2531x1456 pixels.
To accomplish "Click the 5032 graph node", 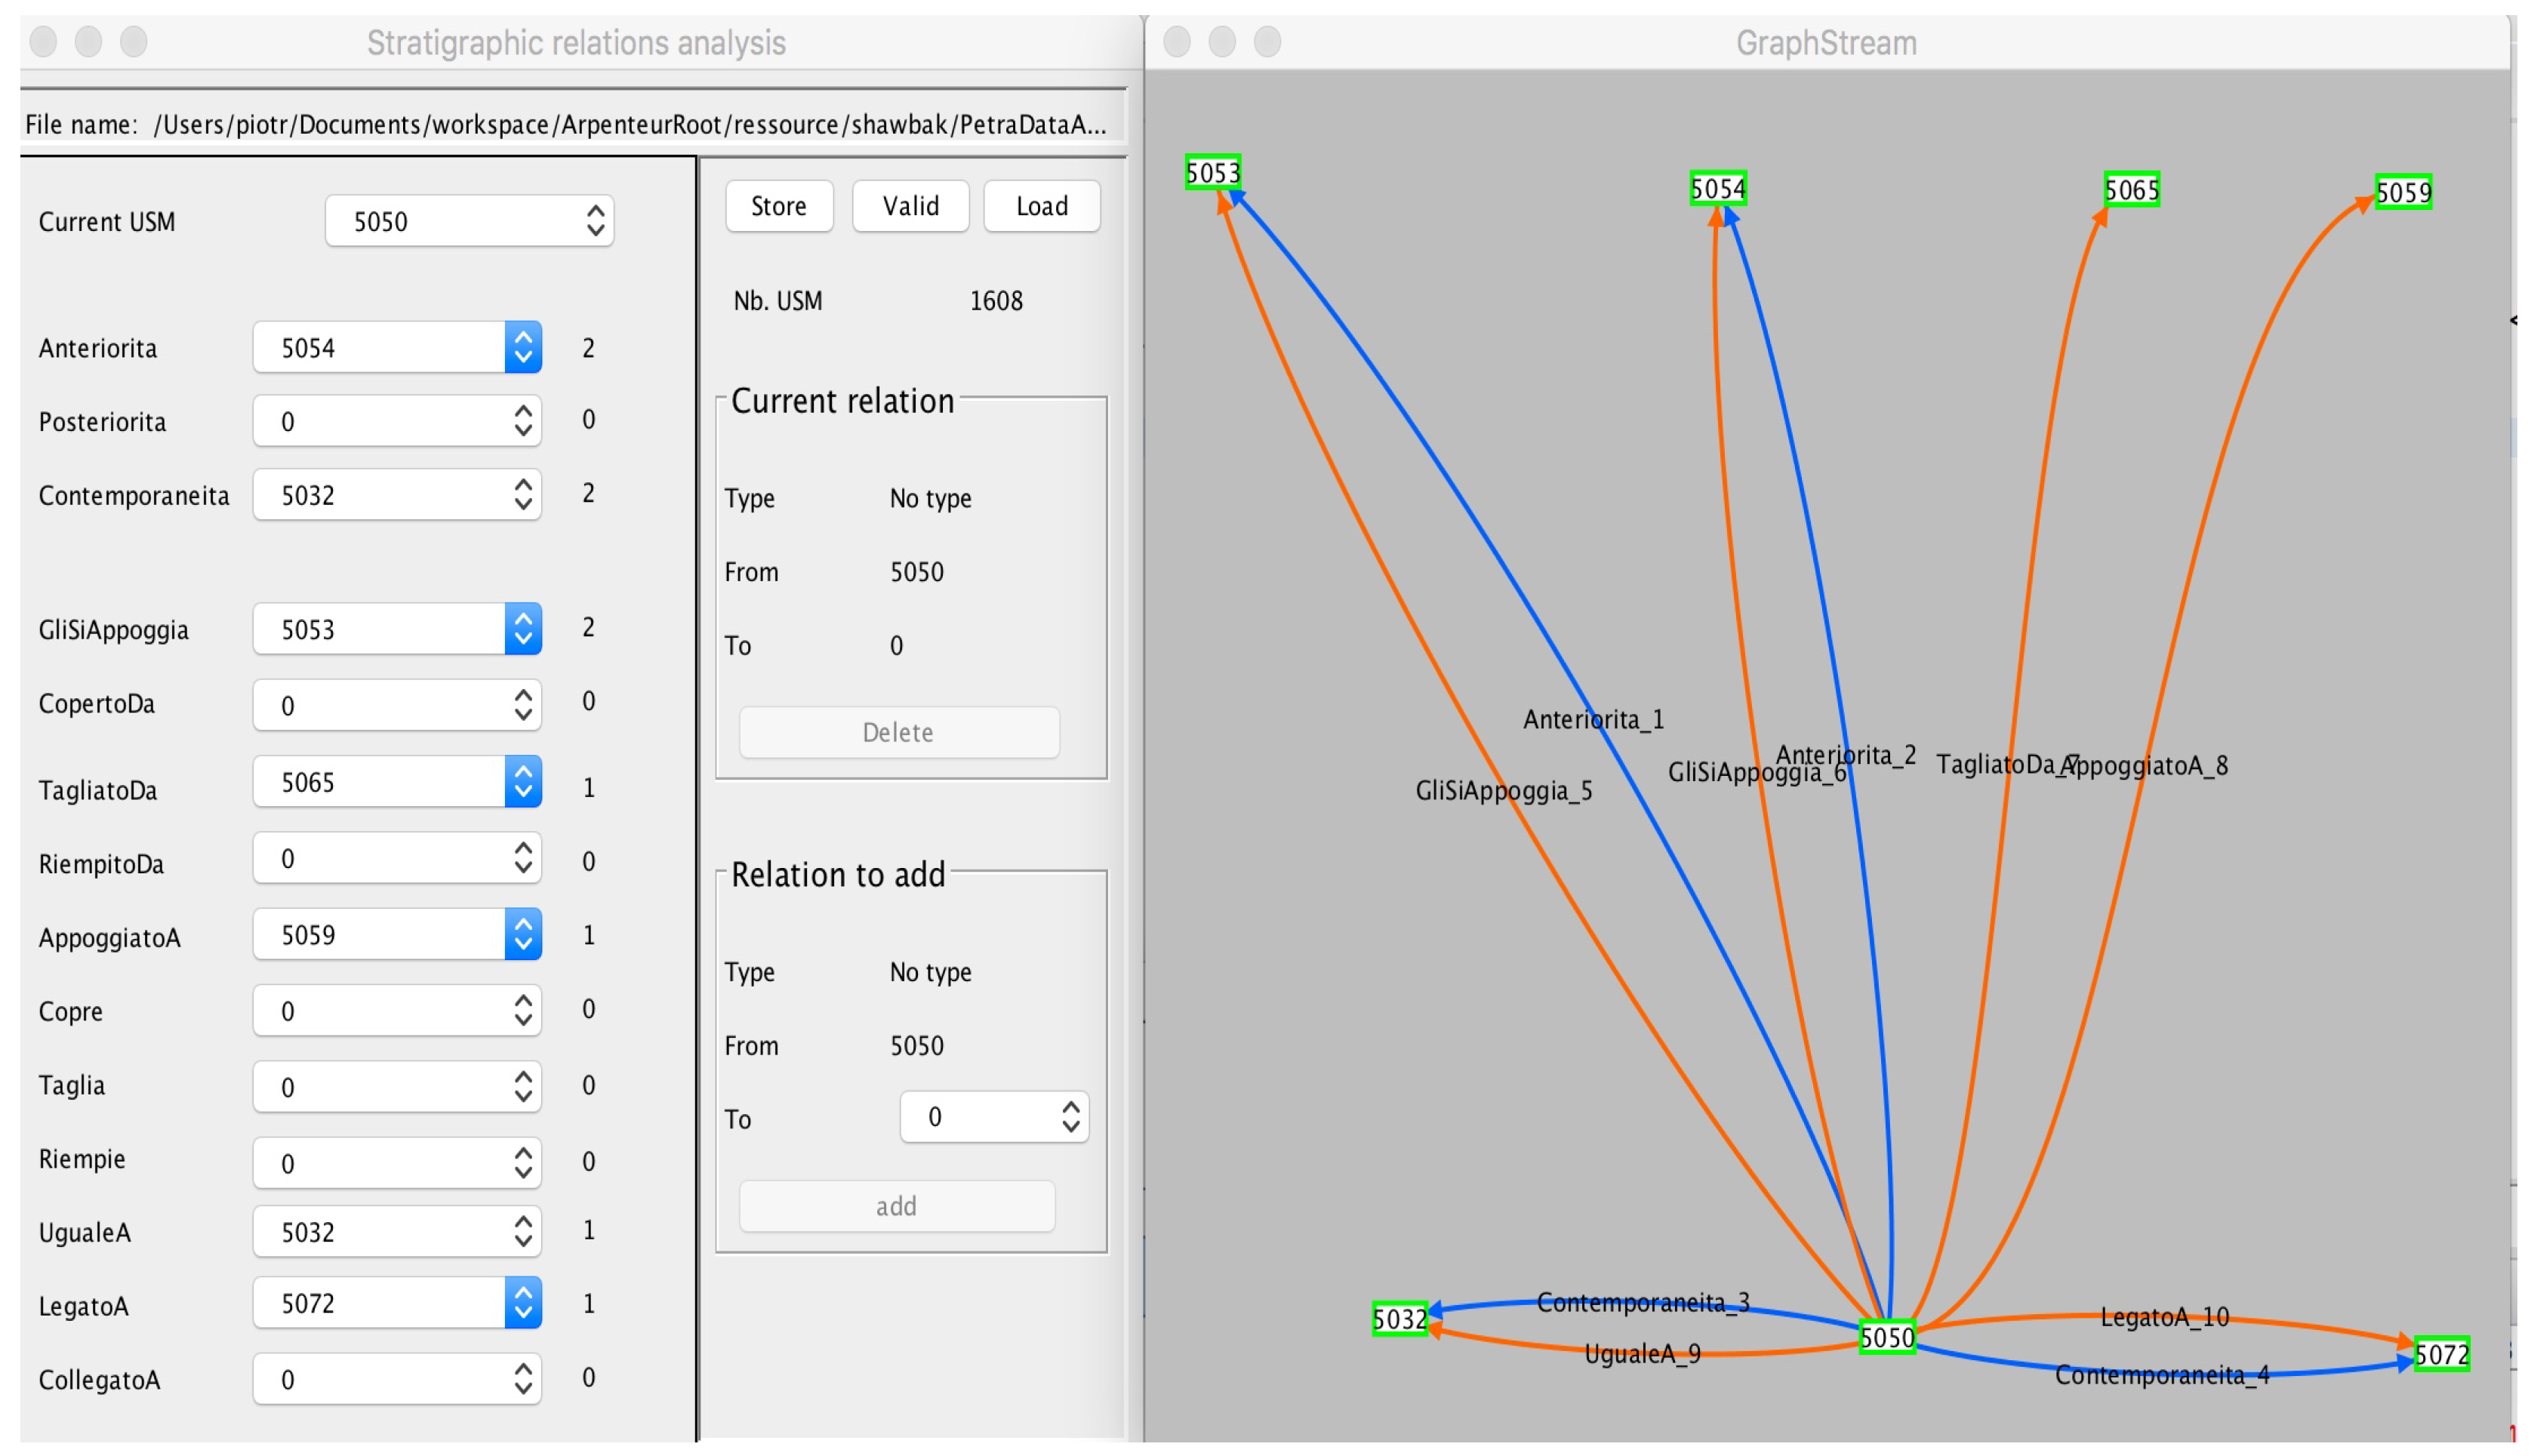I will [1399, 1319].
